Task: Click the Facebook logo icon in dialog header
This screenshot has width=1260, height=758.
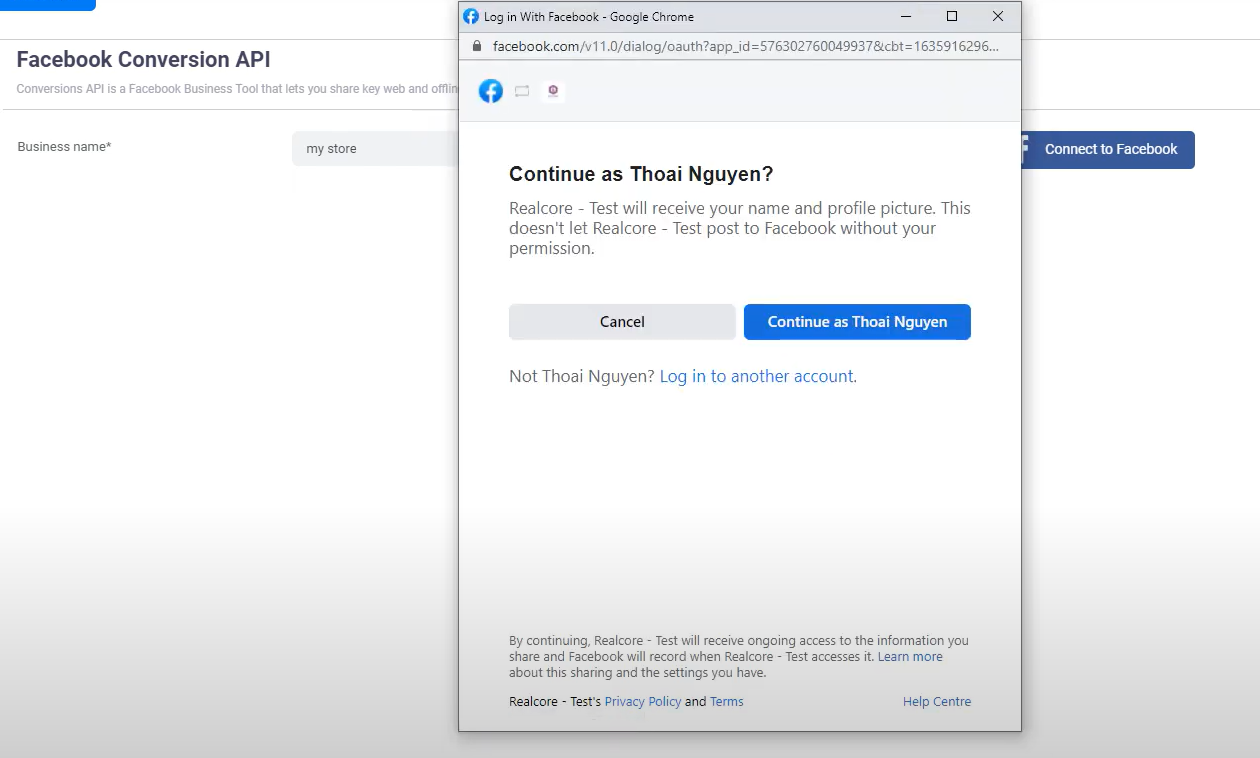Action: (x=491, y=91)
